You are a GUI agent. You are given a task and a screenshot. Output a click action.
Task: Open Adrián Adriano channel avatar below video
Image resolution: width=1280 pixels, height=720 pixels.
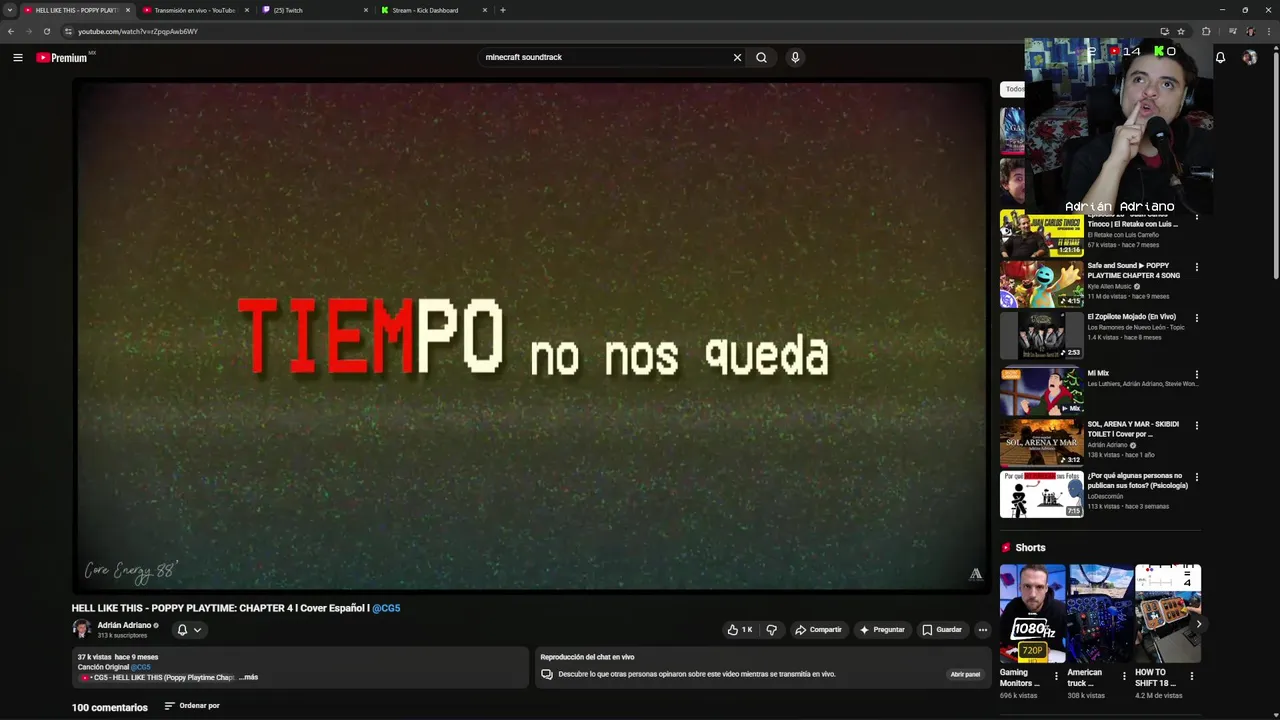point(81,629)
